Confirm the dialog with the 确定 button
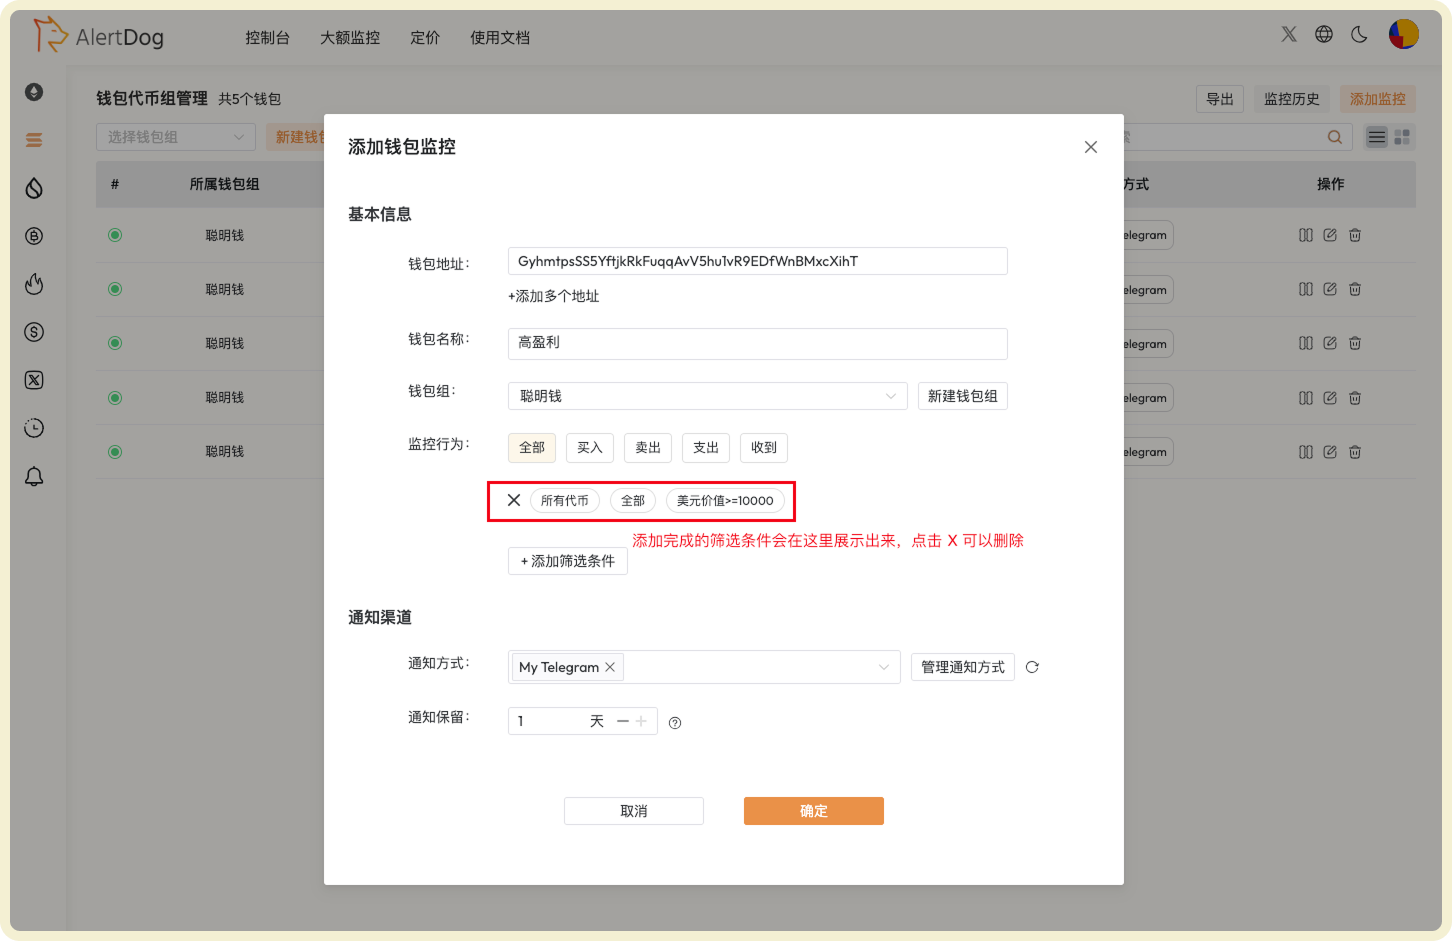The width and height of the screenshot is (1452, 941). tap(813, 810)
